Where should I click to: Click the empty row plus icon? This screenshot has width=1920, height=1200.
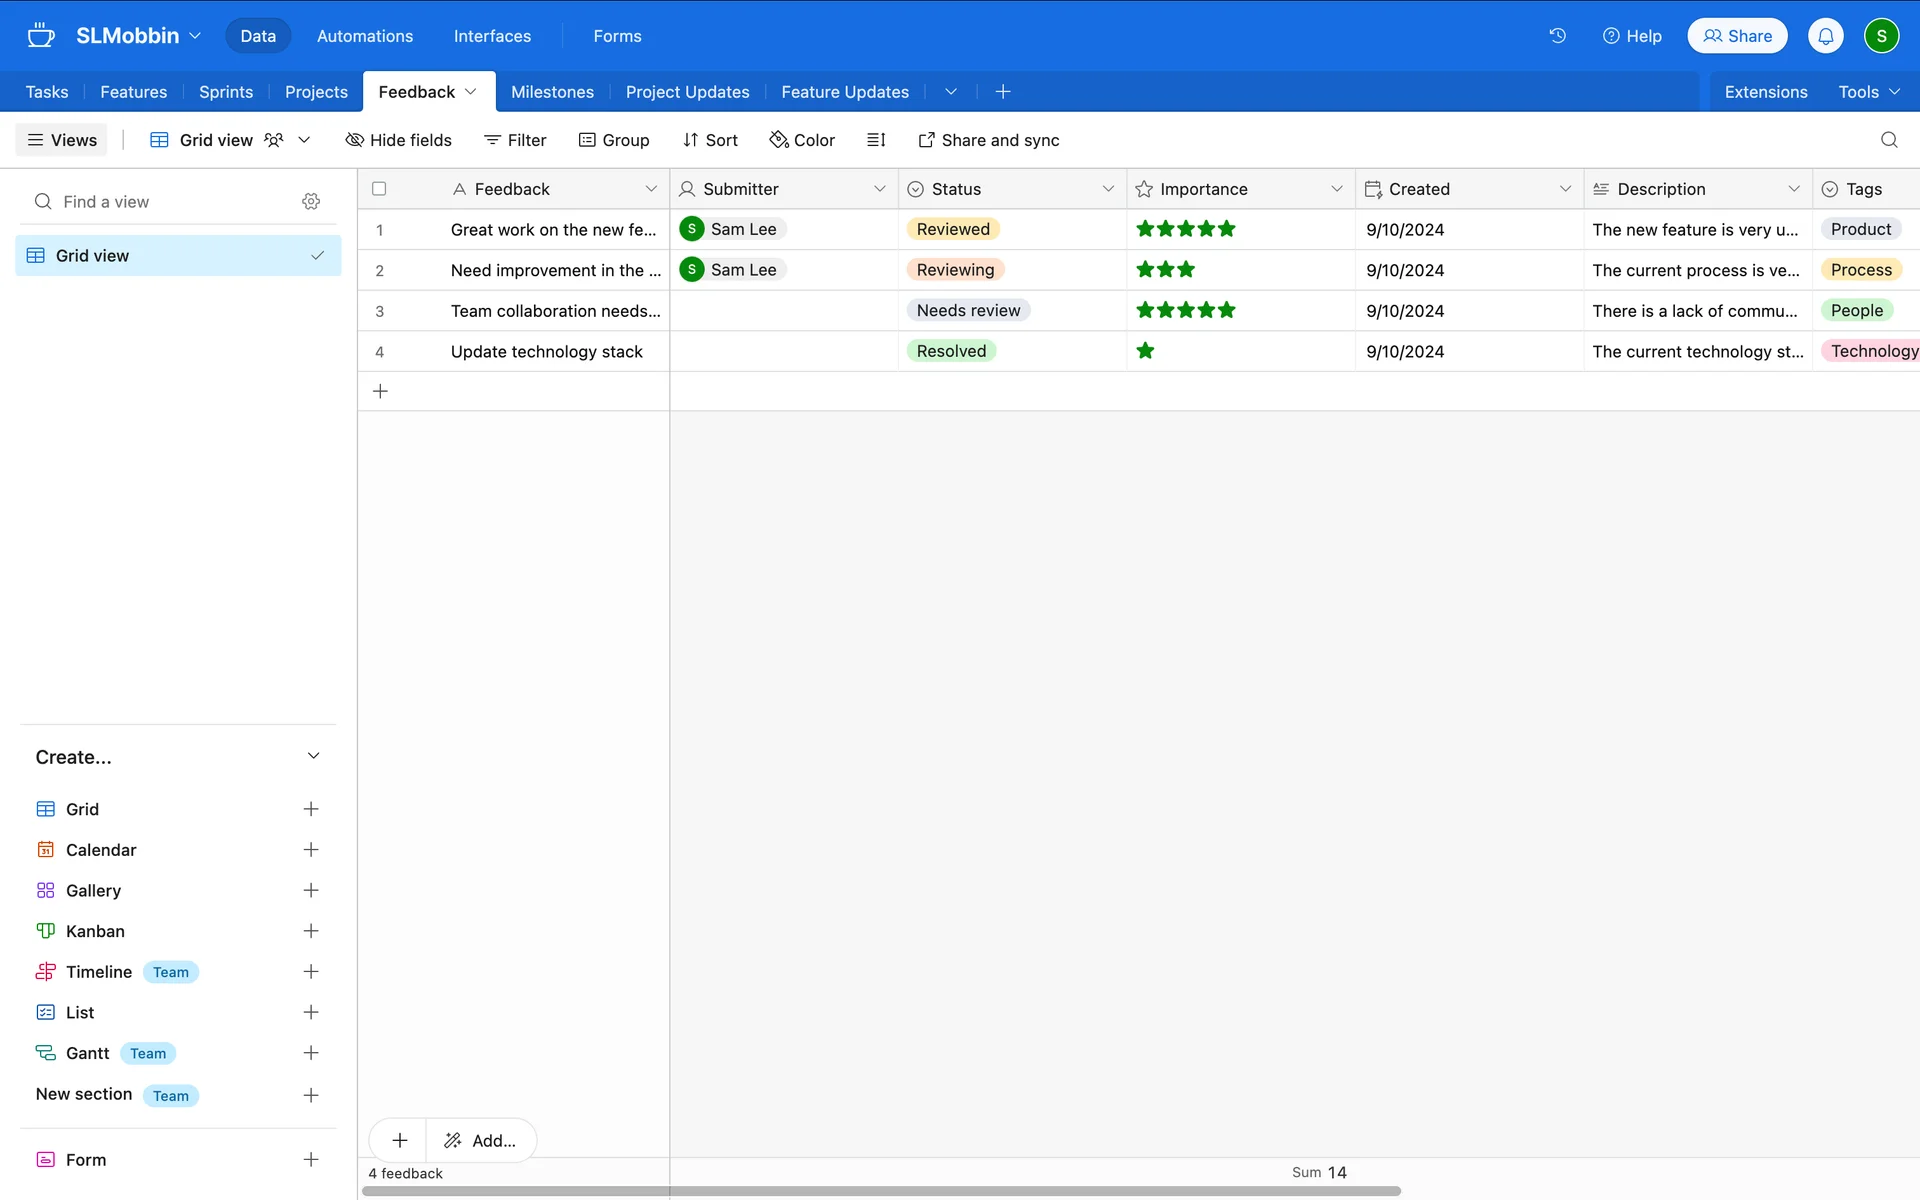click(x=380, y=391)
